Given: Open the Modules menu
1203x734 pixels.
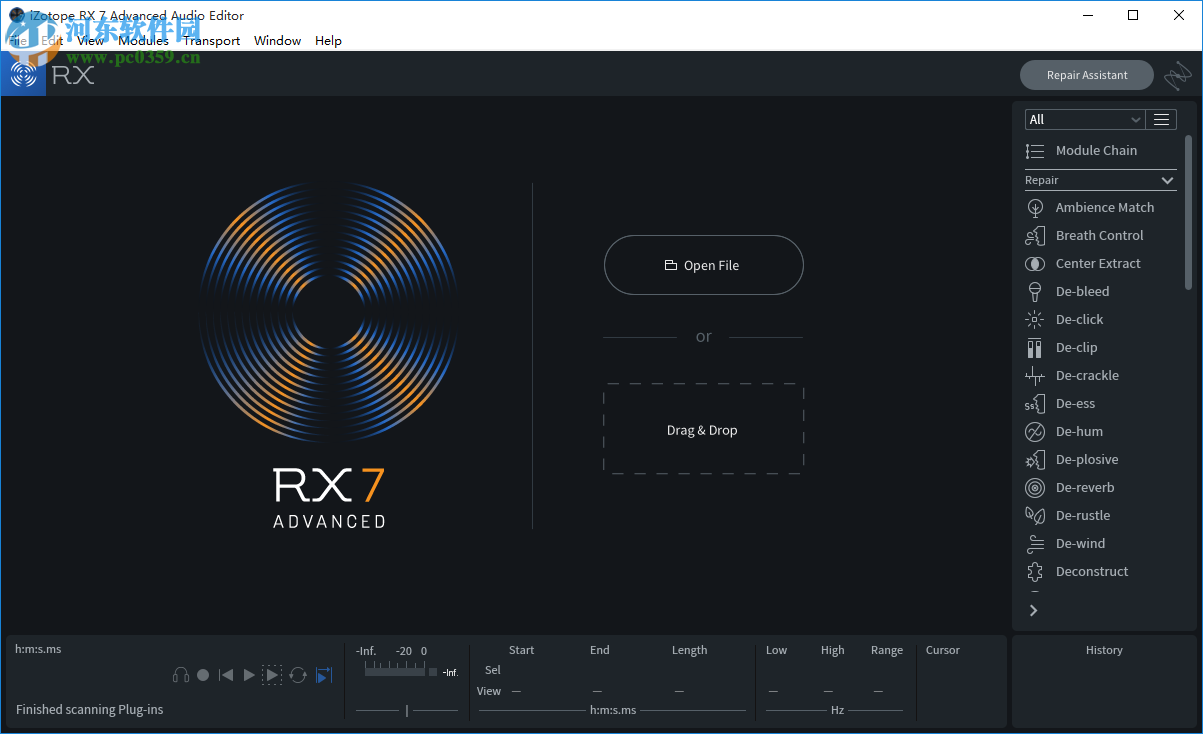Looking at the screenshot, I should [x=144, y=41].
